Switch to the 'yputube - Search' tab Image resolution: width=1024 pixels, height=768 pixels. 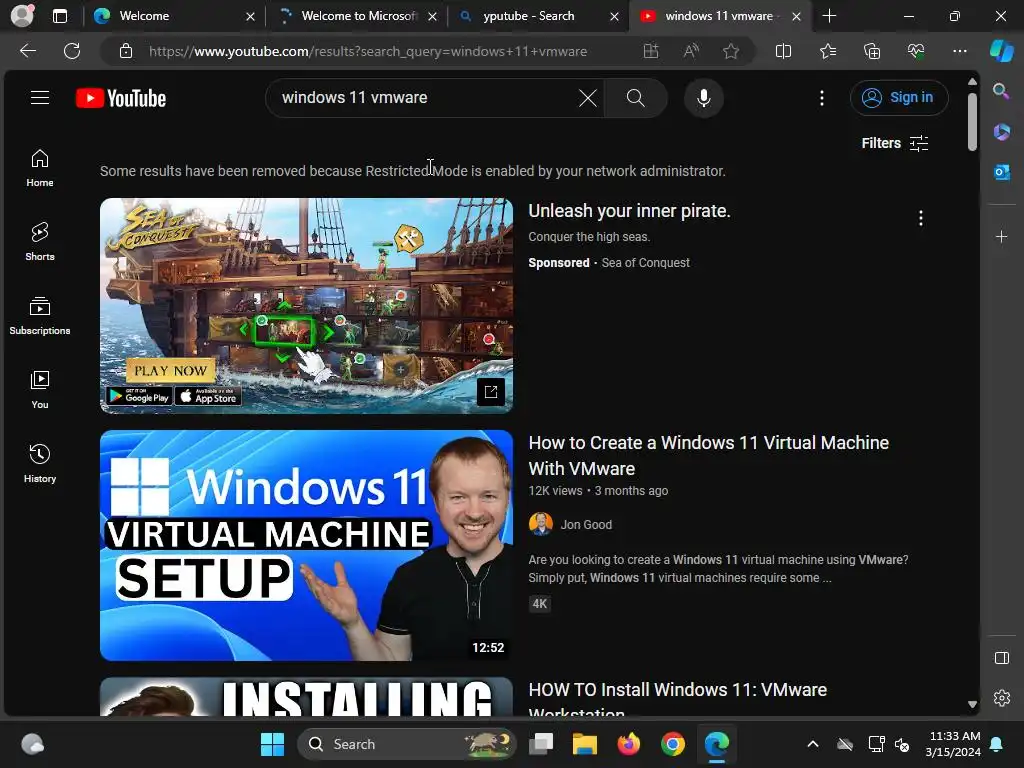pos(539,16)
